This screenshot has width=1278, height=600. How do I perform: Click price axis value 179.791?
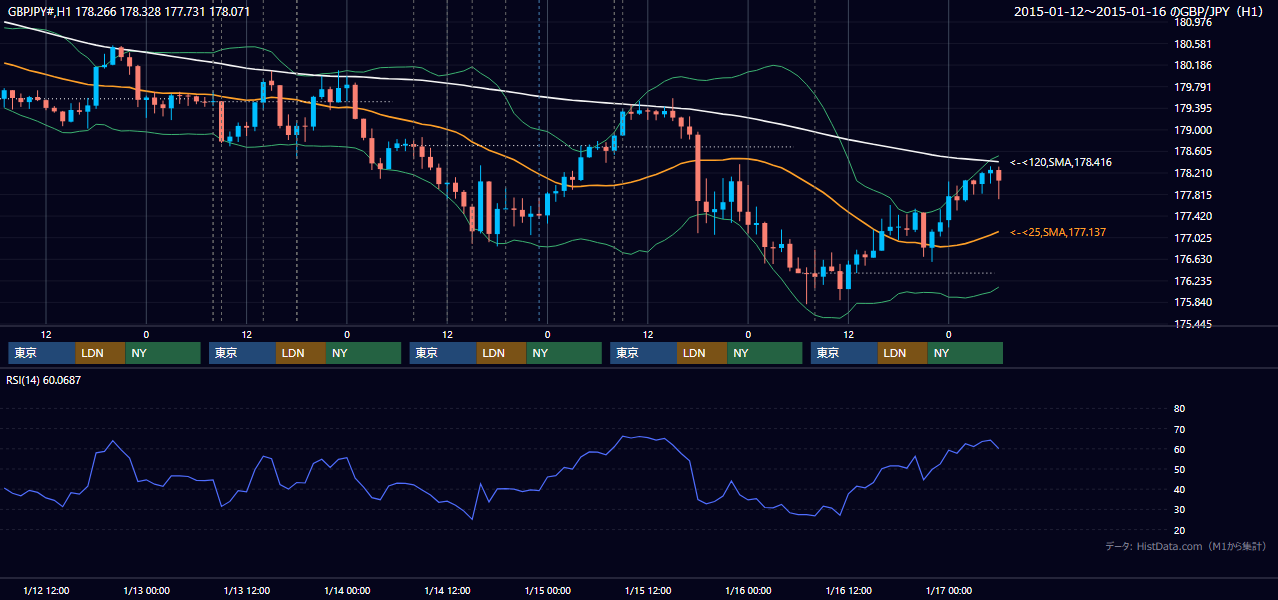pyautogui.click(x=1193, y=87)
